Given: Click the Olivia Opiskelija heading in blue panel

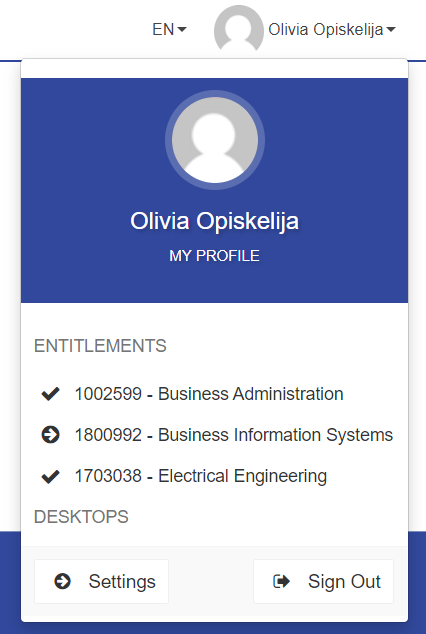Looking at the screenshot, I should click(x=215, y=221).
